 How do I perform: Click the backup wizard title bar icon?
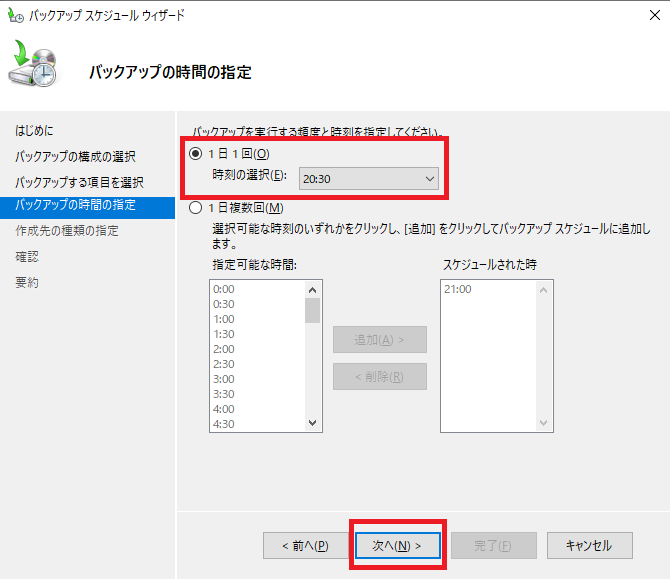click(x=14, y=16)
